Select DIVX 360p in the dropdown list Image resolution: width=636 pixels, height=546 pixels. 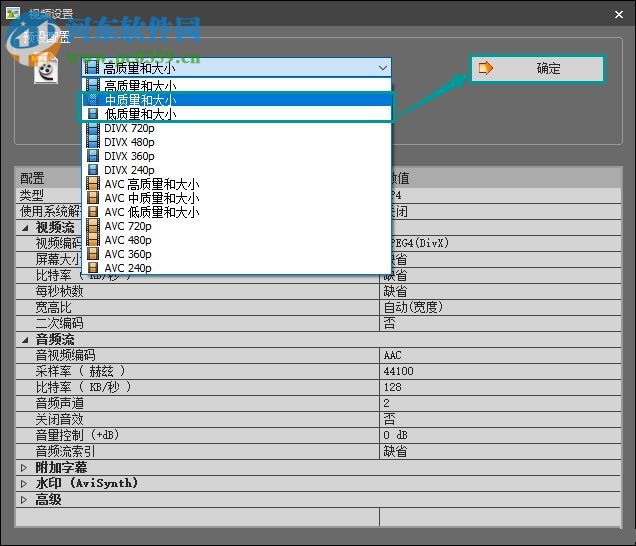click(x=236, y=156)
